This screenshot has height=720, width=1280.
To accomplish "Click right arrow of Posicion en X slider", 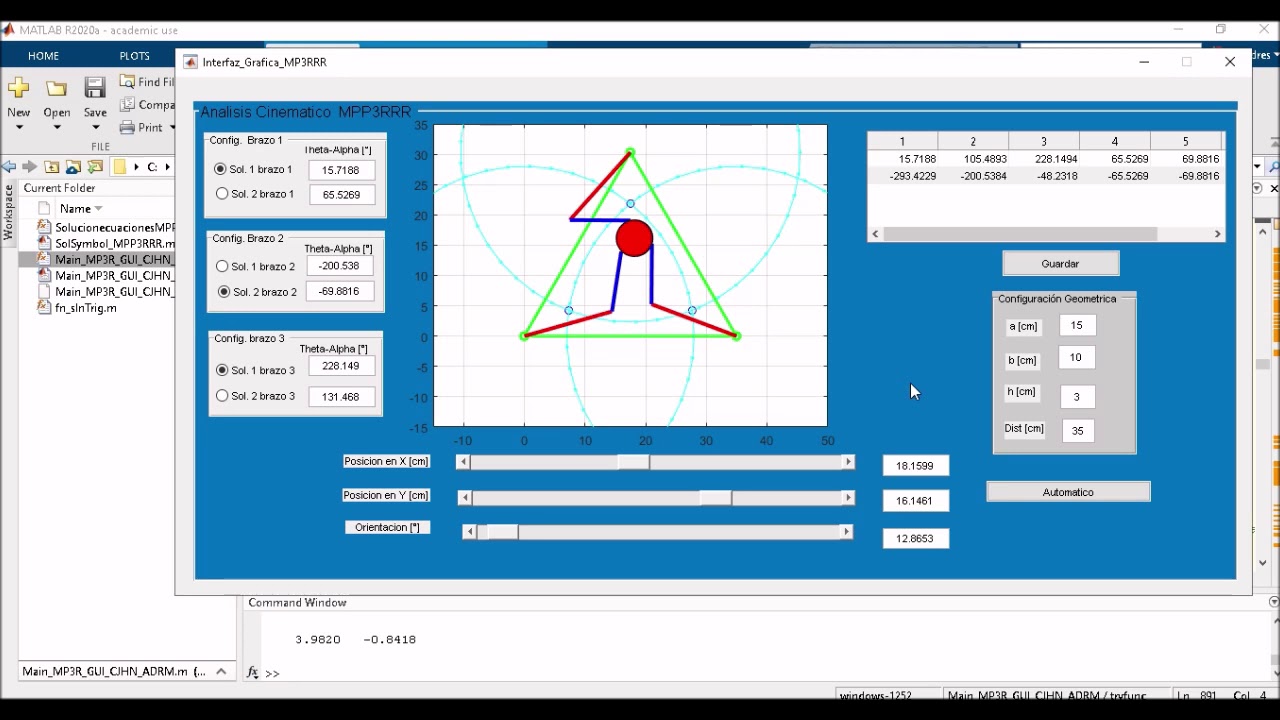I will click(x=848, y=462).
